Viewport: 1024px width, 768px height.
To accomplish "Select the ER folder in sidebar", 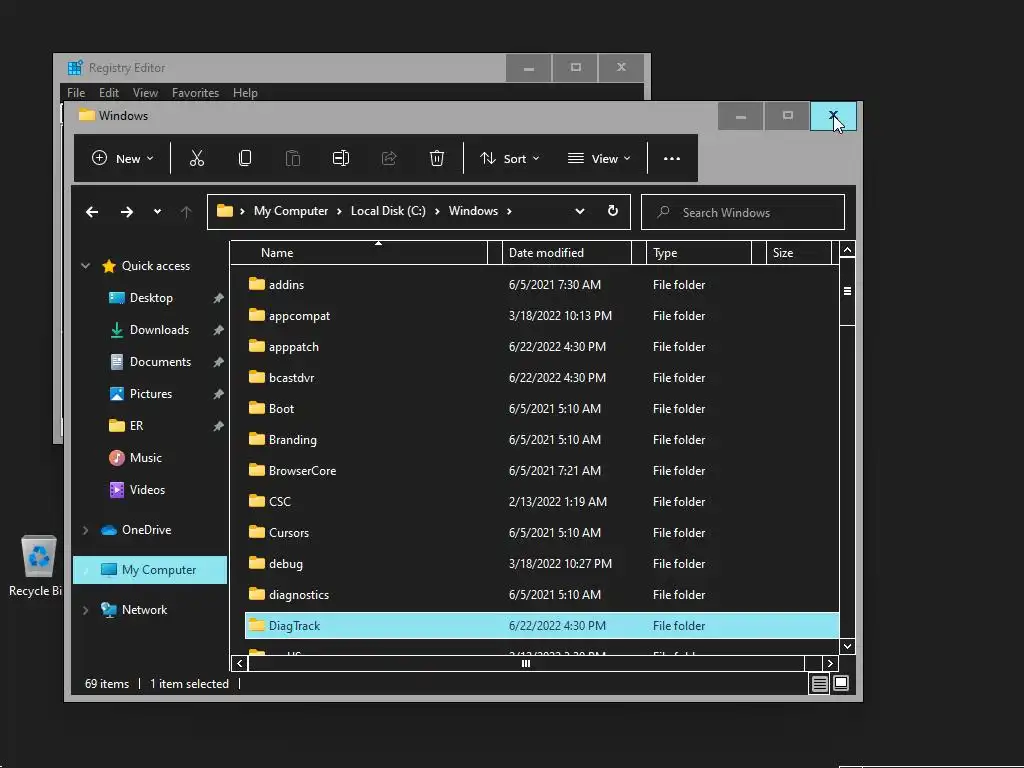I will coord(136,426).
